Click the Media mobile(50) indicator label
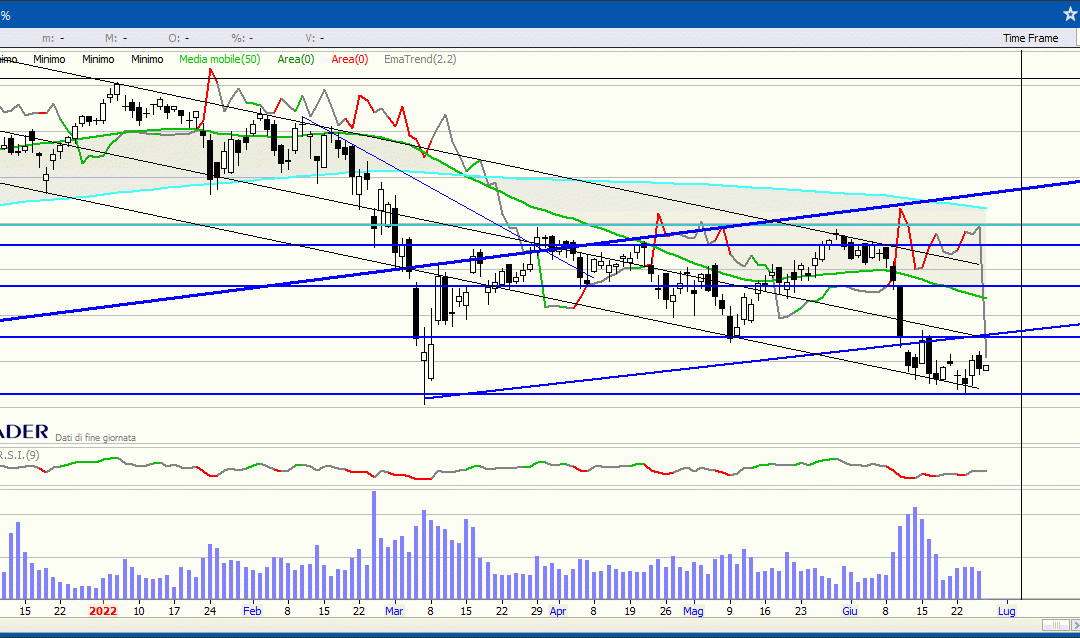1080x638 pixels. coord(220,59)
